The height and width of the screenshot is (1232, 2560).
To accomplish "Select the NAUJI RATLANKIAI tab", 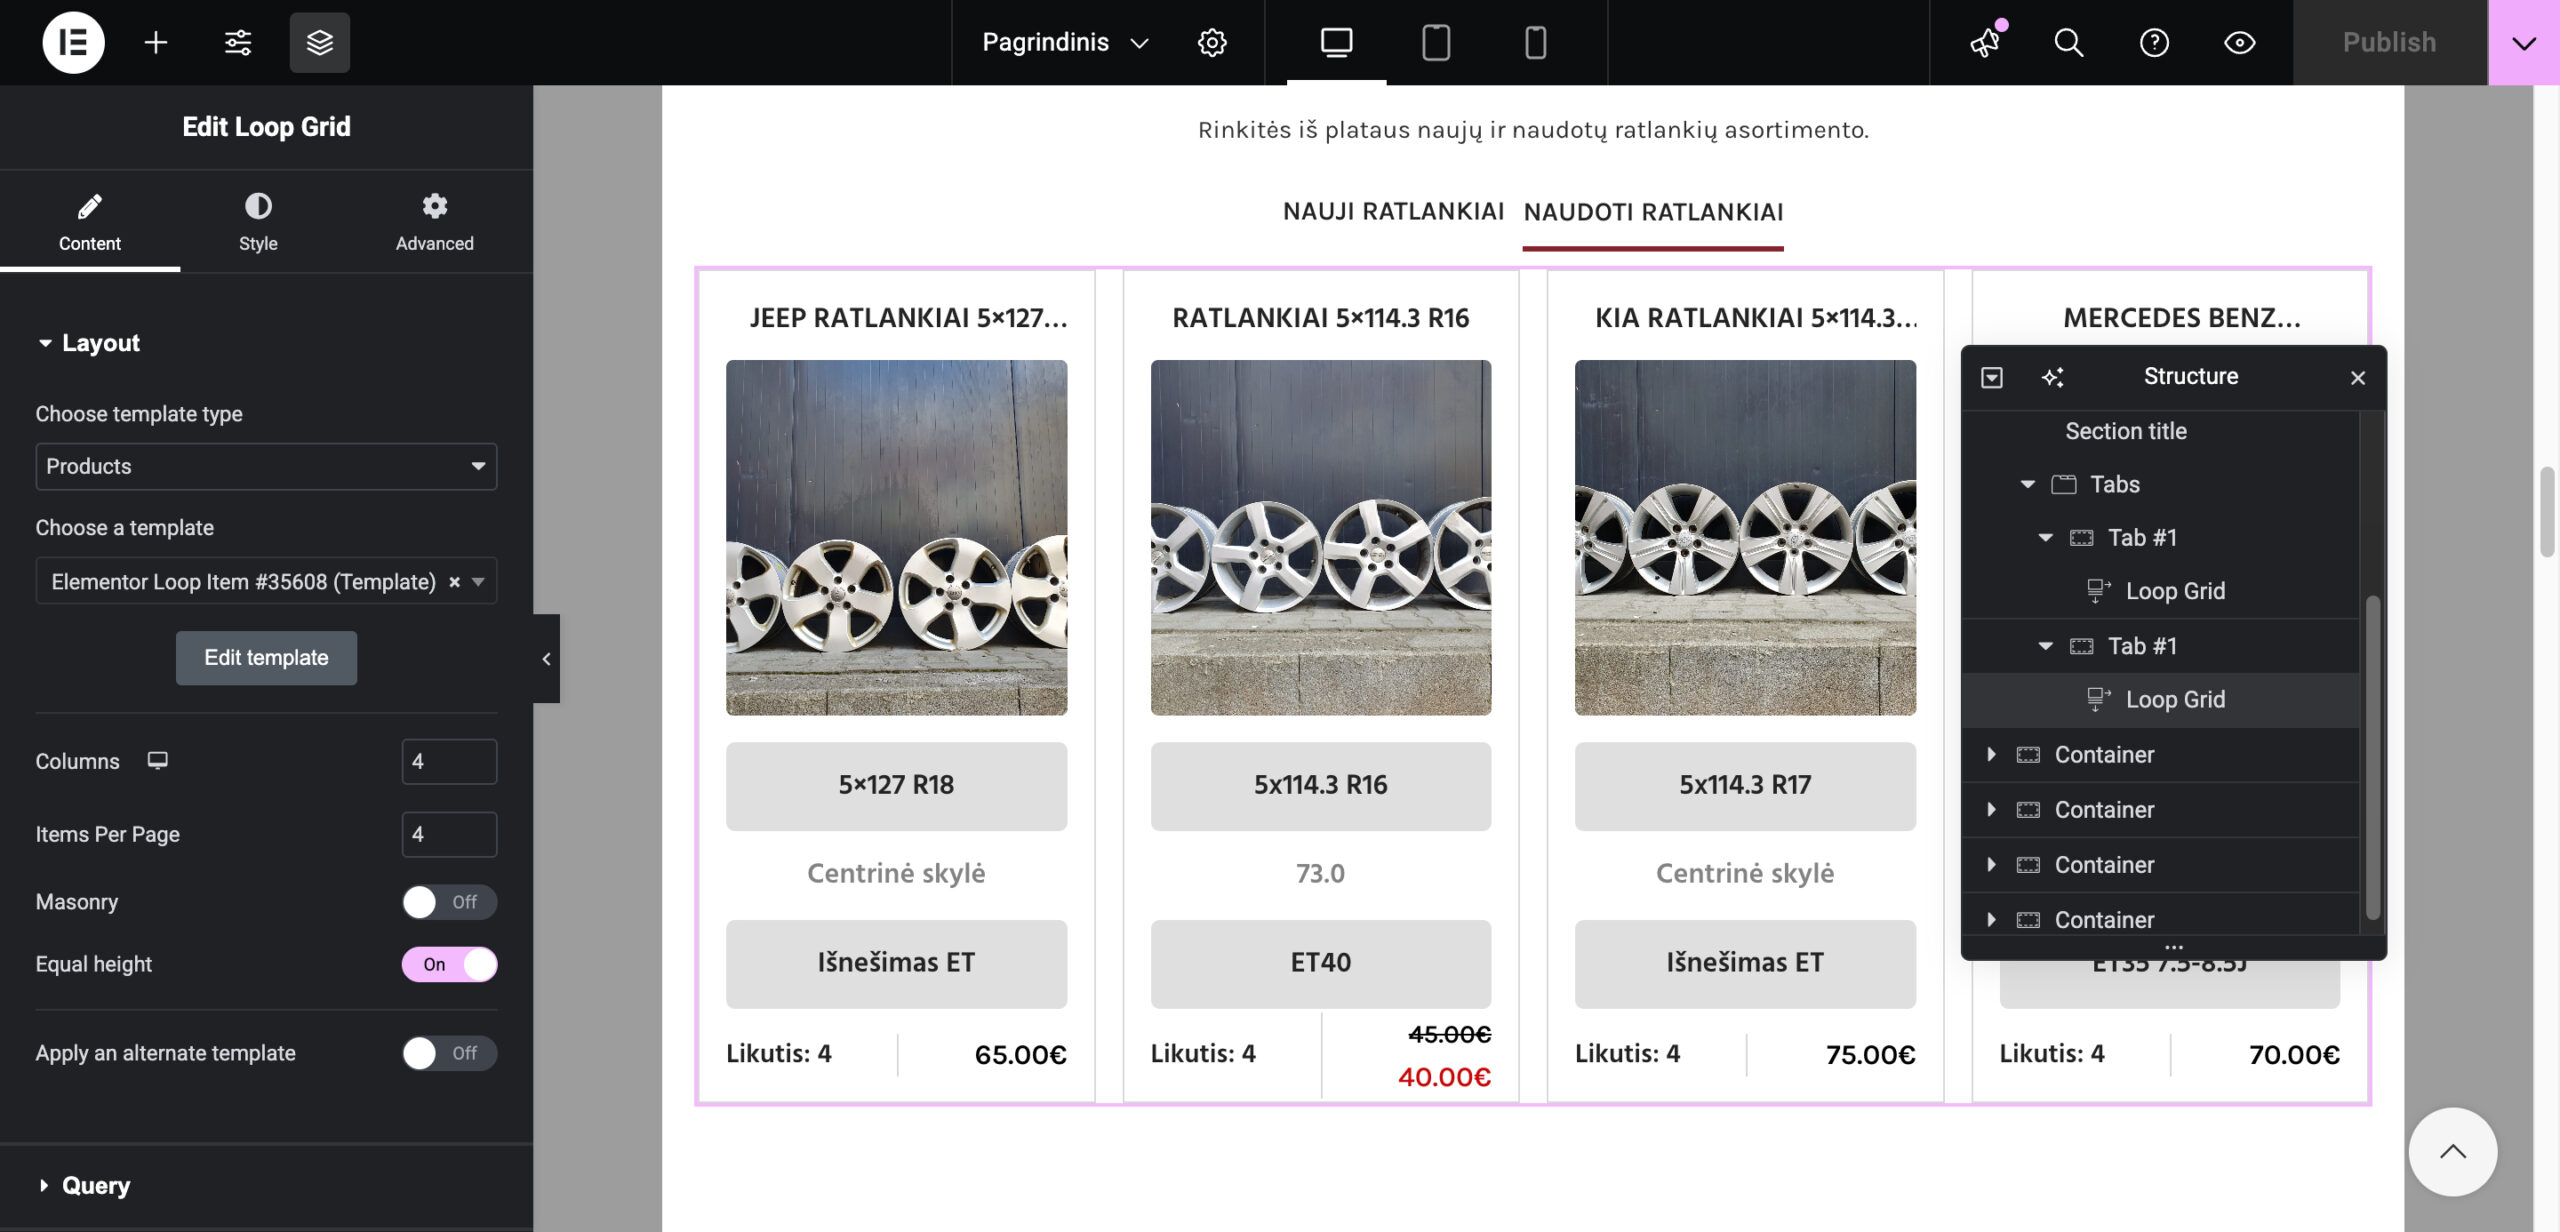I will click(x=1393, y=212).
